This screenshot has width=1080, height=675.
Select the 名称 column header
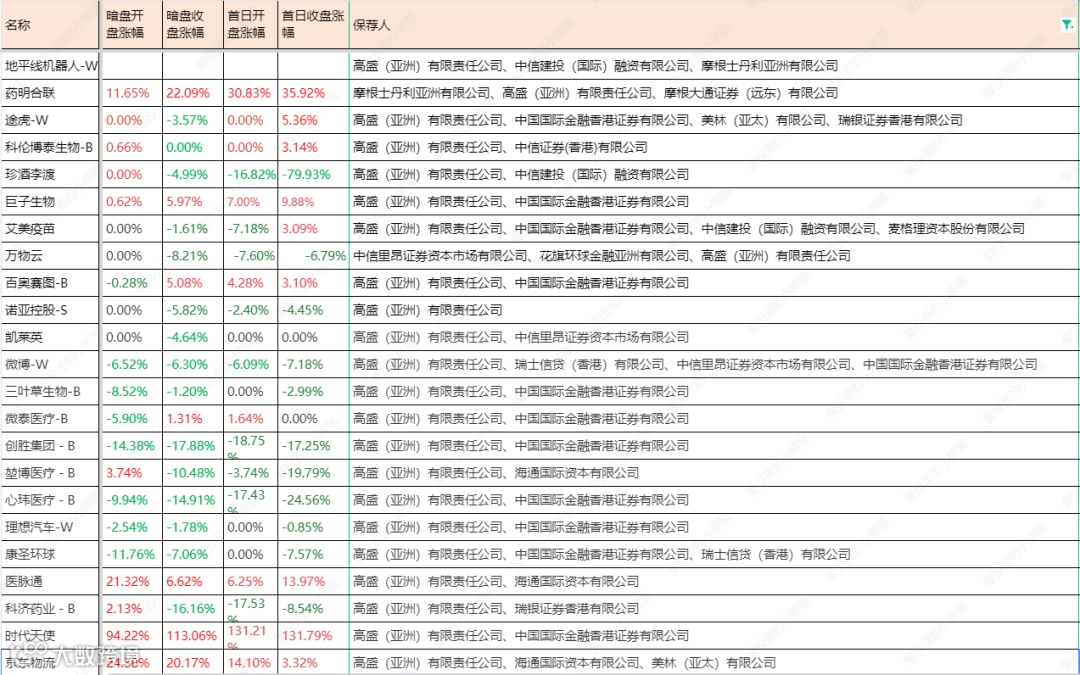pos(50,25)
